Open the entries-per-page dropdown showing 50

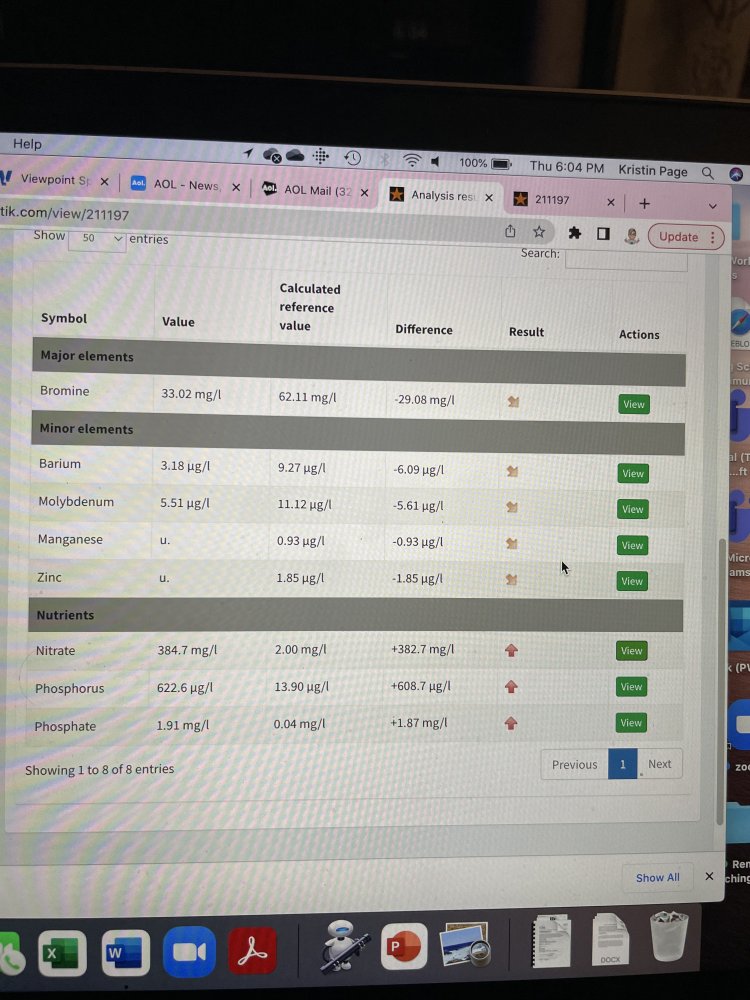pos(97,239)
